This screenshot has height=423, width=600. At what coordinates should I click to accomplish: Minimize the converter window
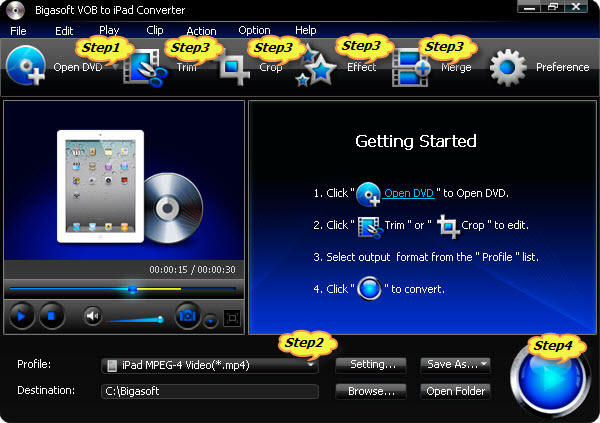(529, 7)
